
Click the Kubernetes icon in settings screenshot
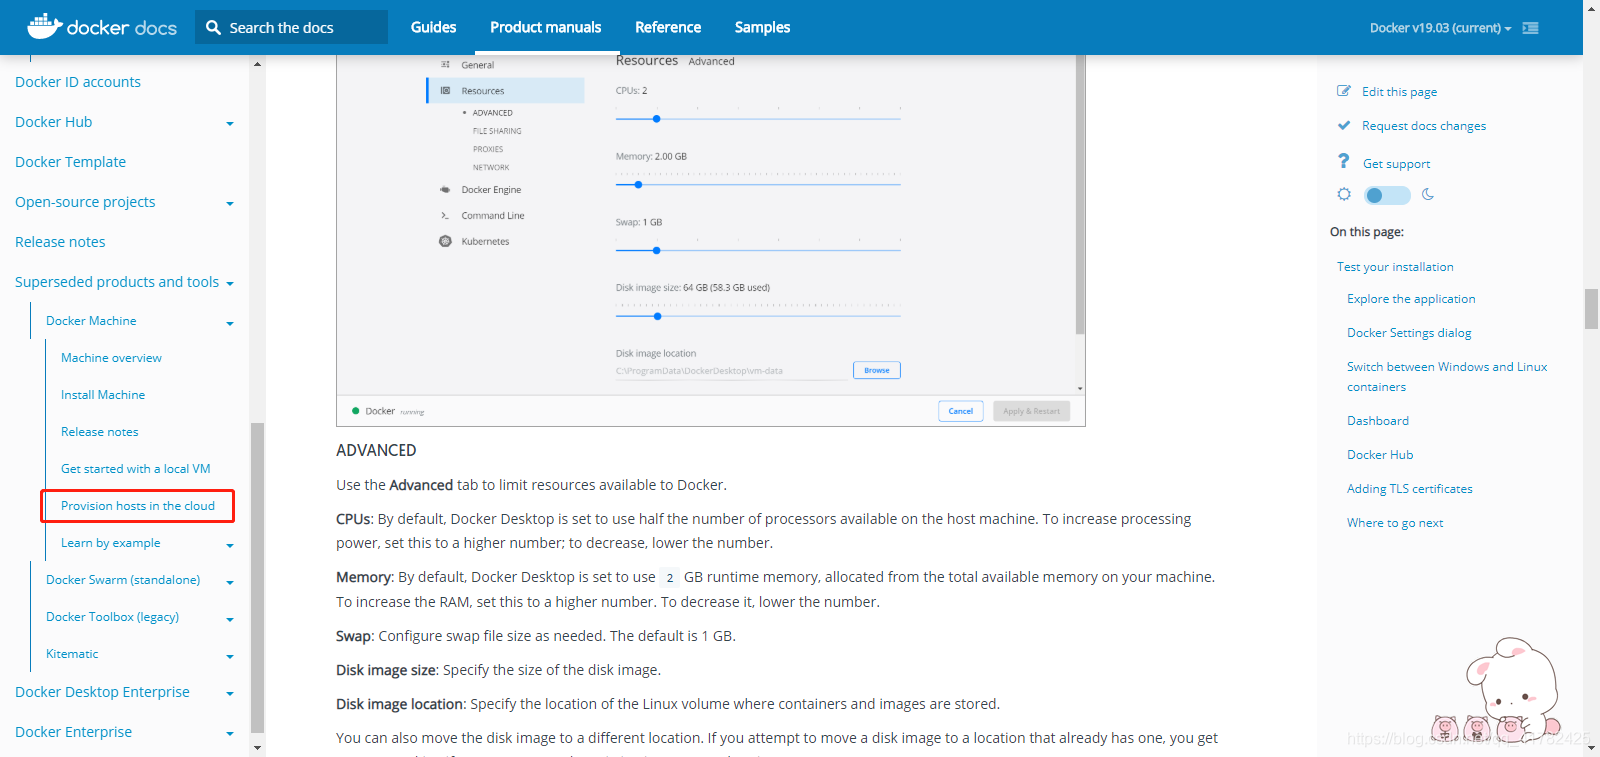tap(445, 241)
